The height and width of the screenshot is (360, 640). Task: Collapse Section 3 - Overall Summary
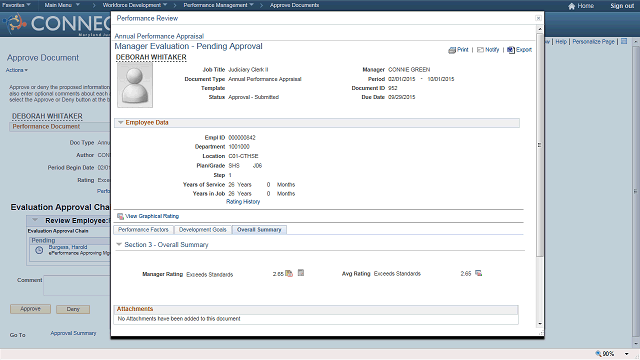[119, 244]
